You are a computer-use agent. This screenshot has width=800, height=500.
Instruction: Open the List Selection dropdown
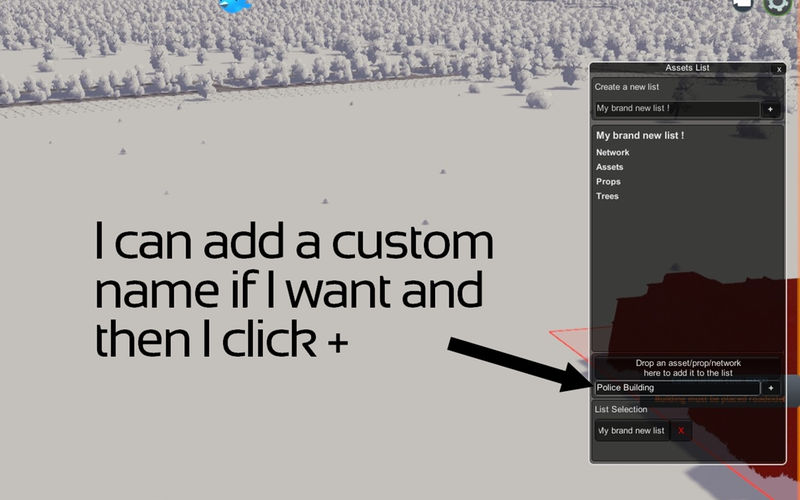tap(630, 430)
